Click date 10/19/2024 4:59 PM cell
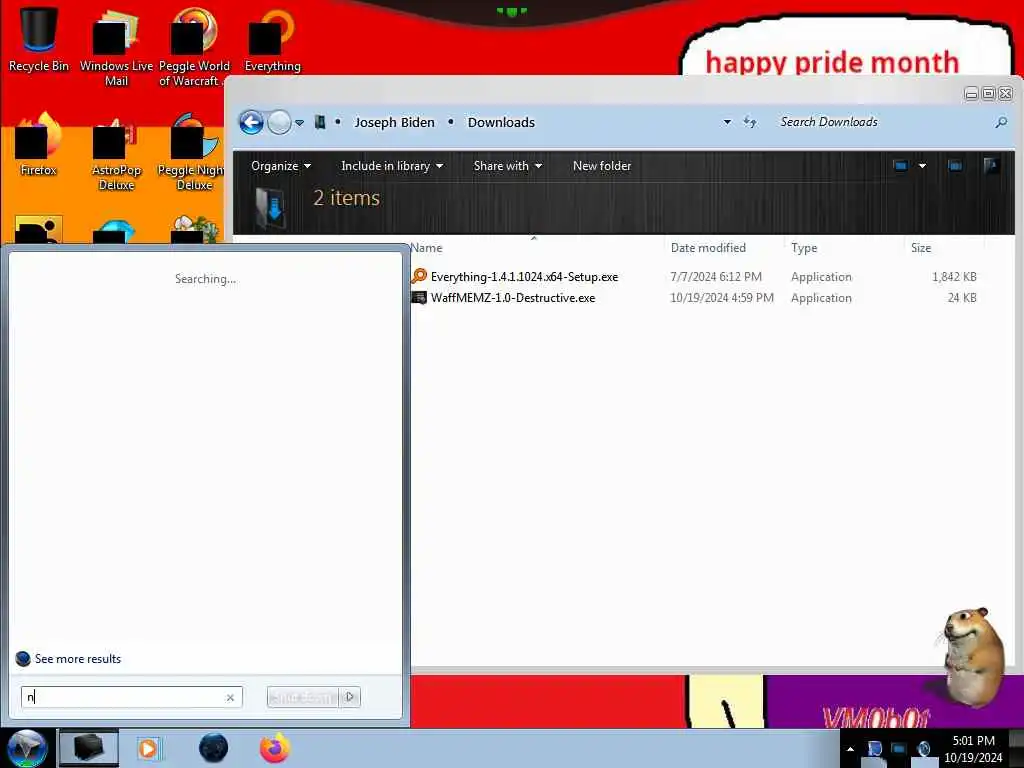This screenshot has height=768, width=1024. [722, 298]
